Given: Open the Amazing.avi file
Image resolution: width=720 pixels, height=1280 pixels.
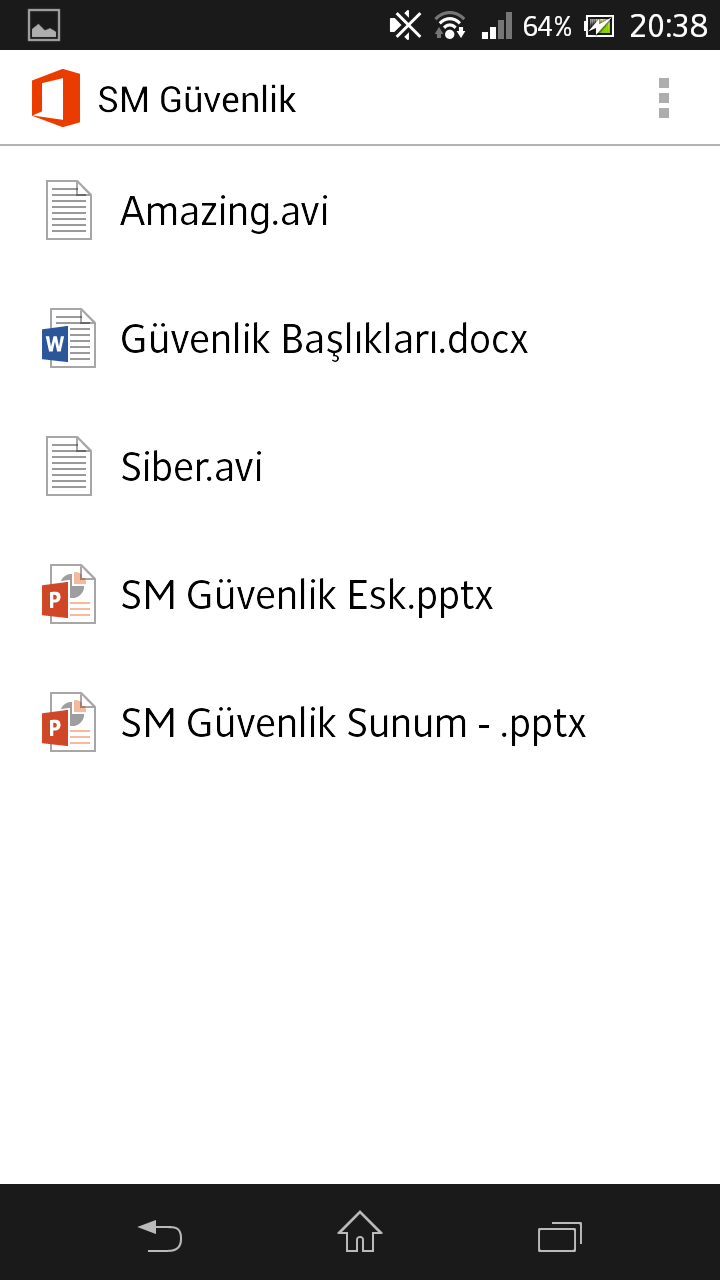Looking at the screenshot, I should (360, 210).
